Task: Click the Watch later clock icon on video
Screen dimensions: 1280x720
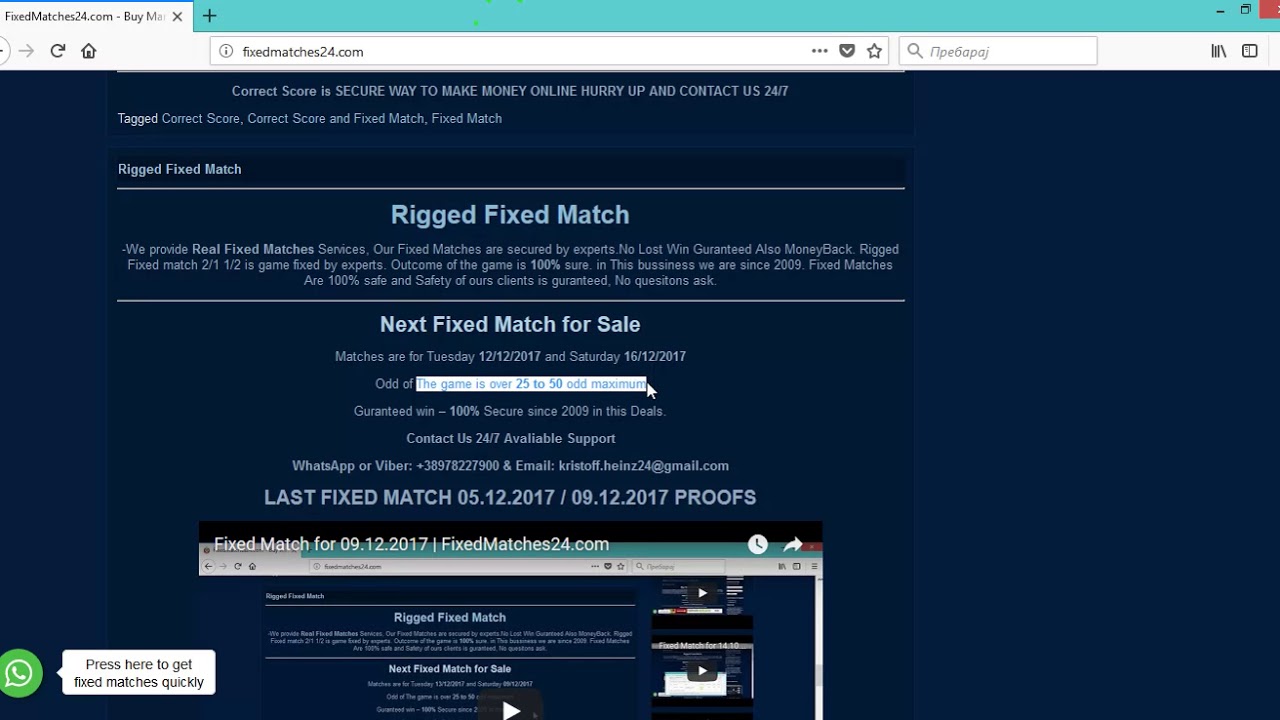Action: coord(758,544)
